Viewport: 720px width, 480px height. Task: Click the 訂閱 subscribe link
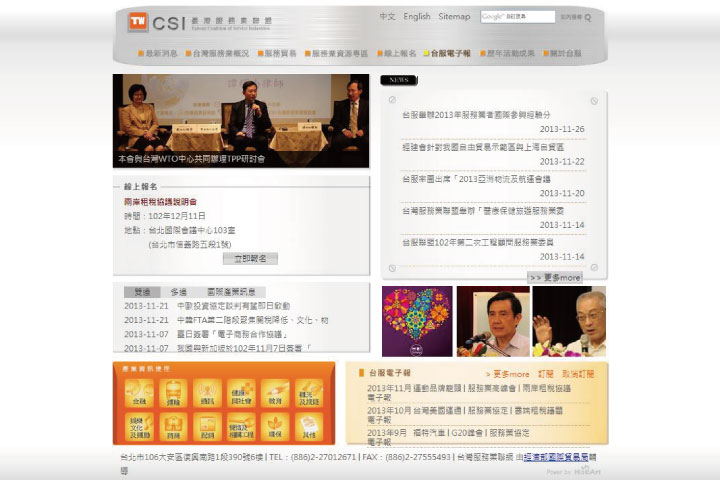[546, 373]
